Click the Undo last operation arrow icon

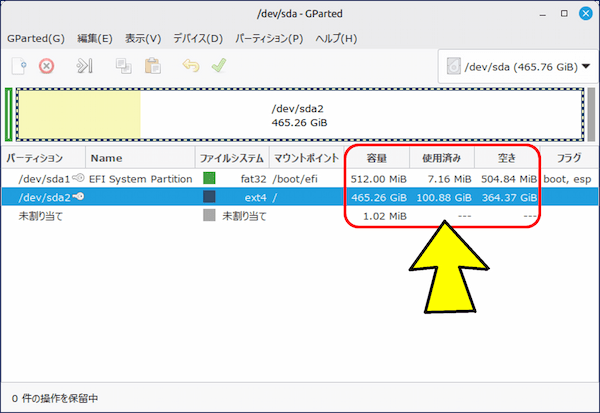coord(191,67)
